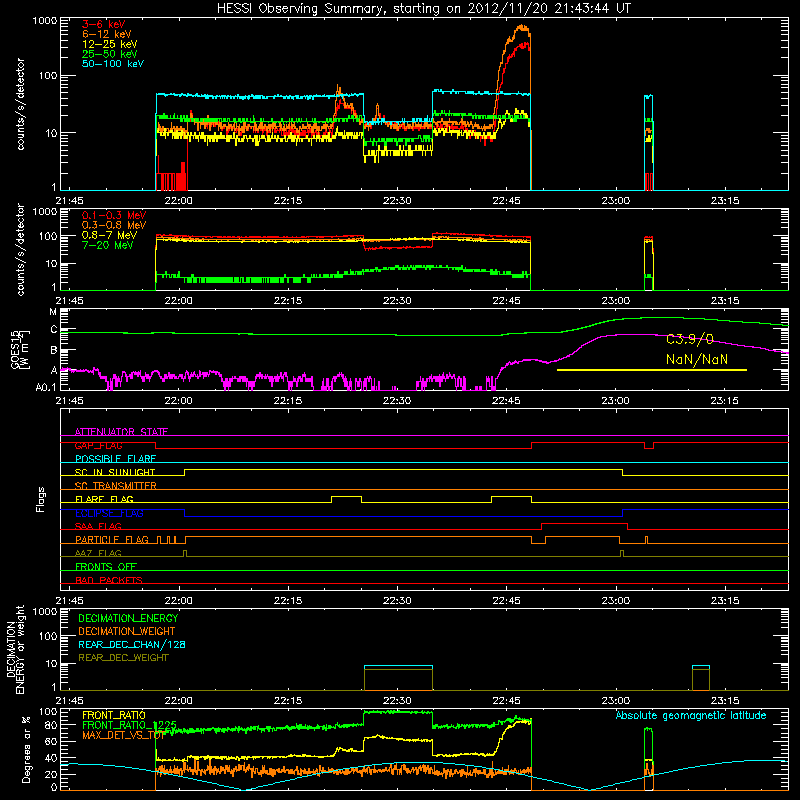Click the yellow flare duration bar
Viewport: 800px width, 800px height.
[x=652, y=370]
